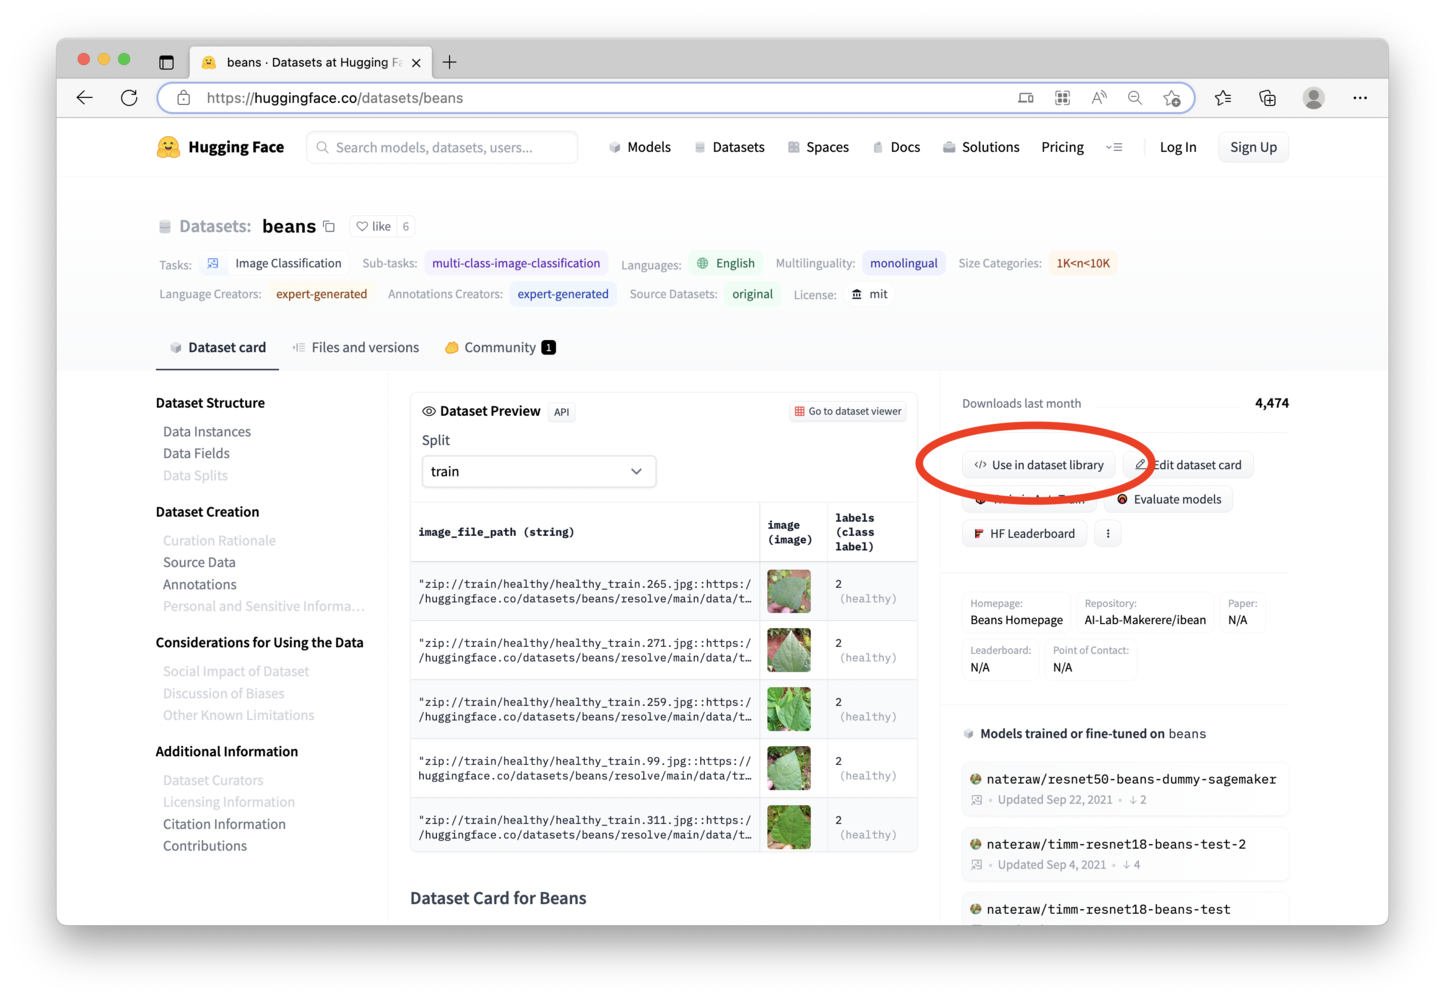Open the Datasets nav item
1445x1000 pixels.
click(x=729, y=147)
